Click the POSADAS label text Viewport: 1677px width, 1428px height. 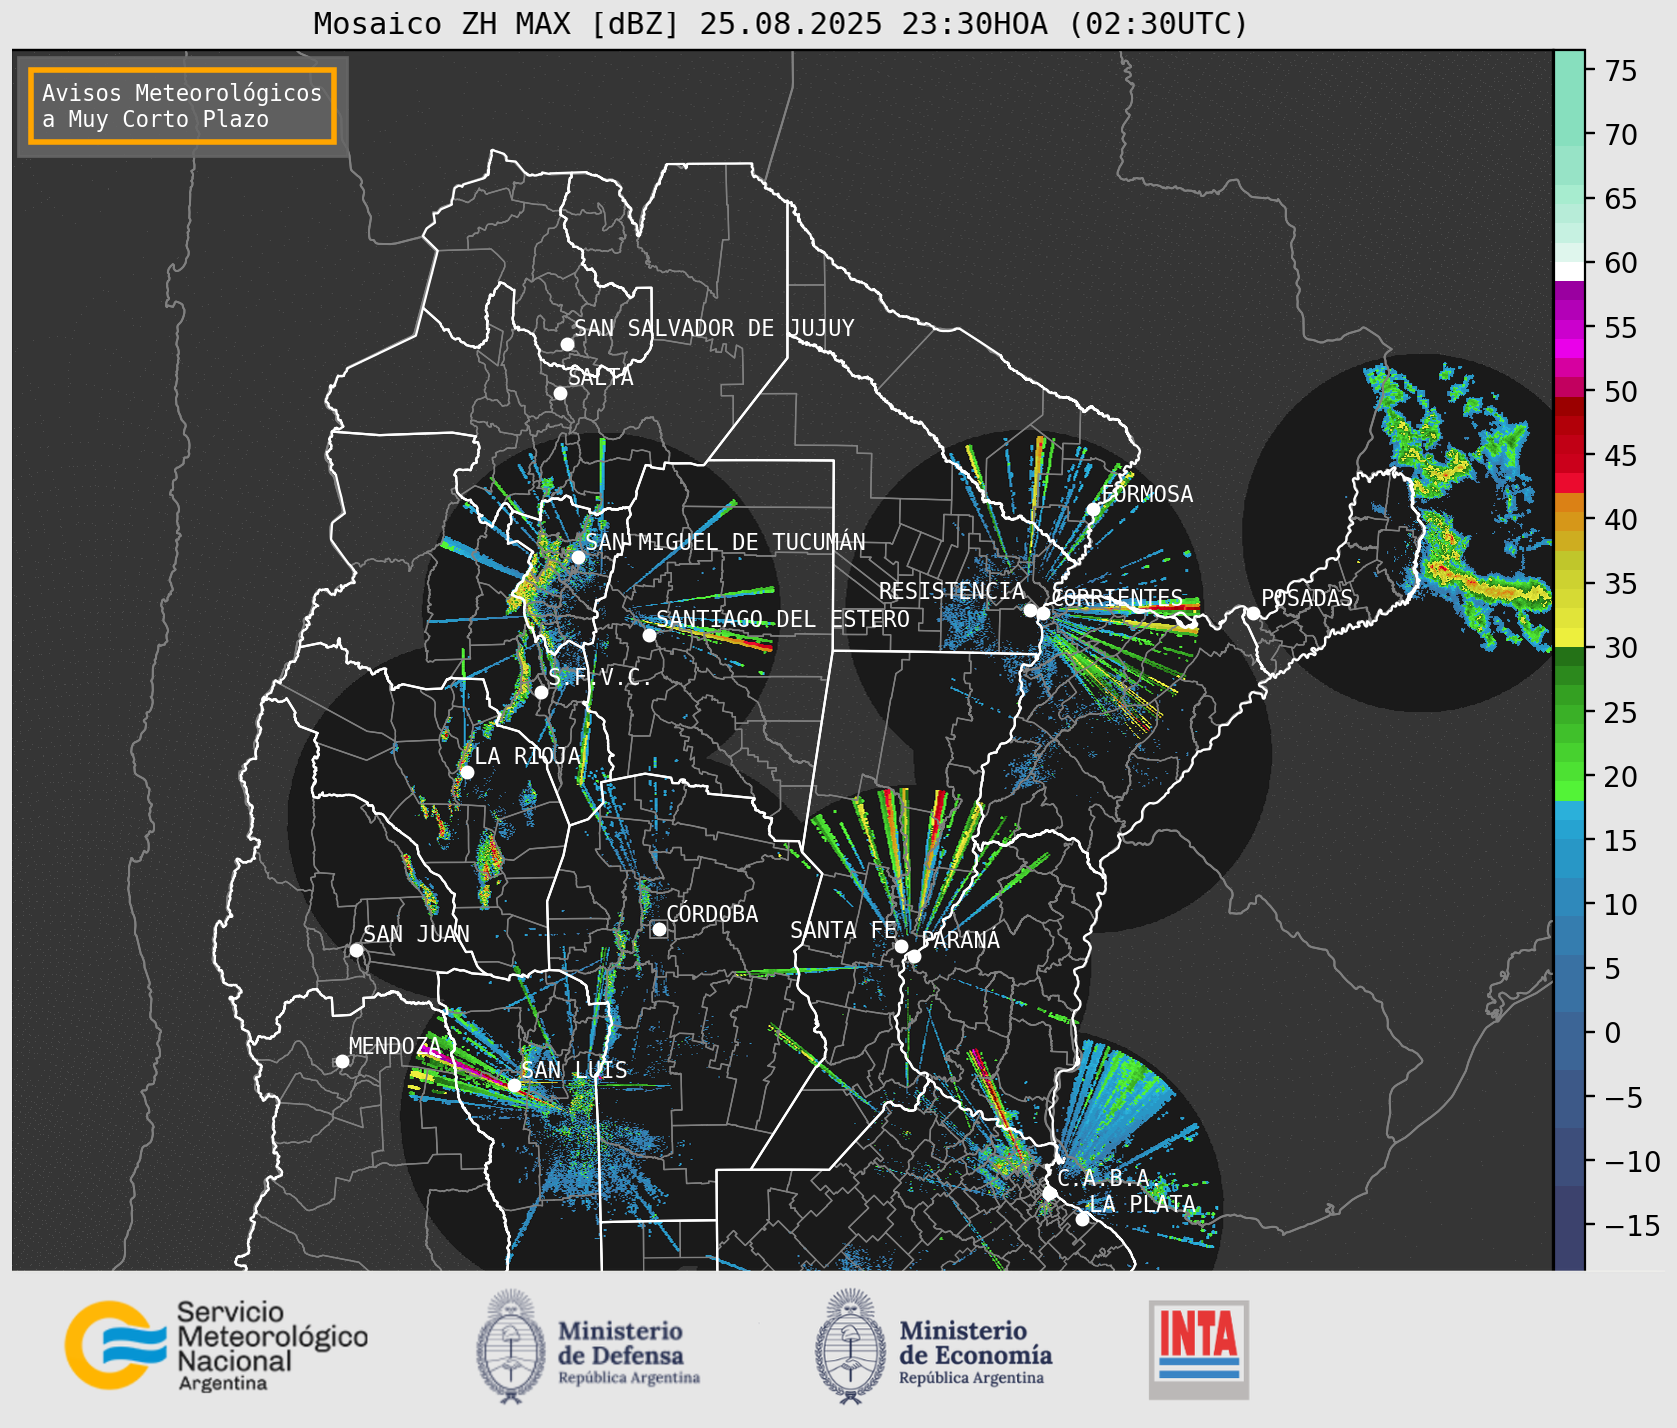(1306, 598)
